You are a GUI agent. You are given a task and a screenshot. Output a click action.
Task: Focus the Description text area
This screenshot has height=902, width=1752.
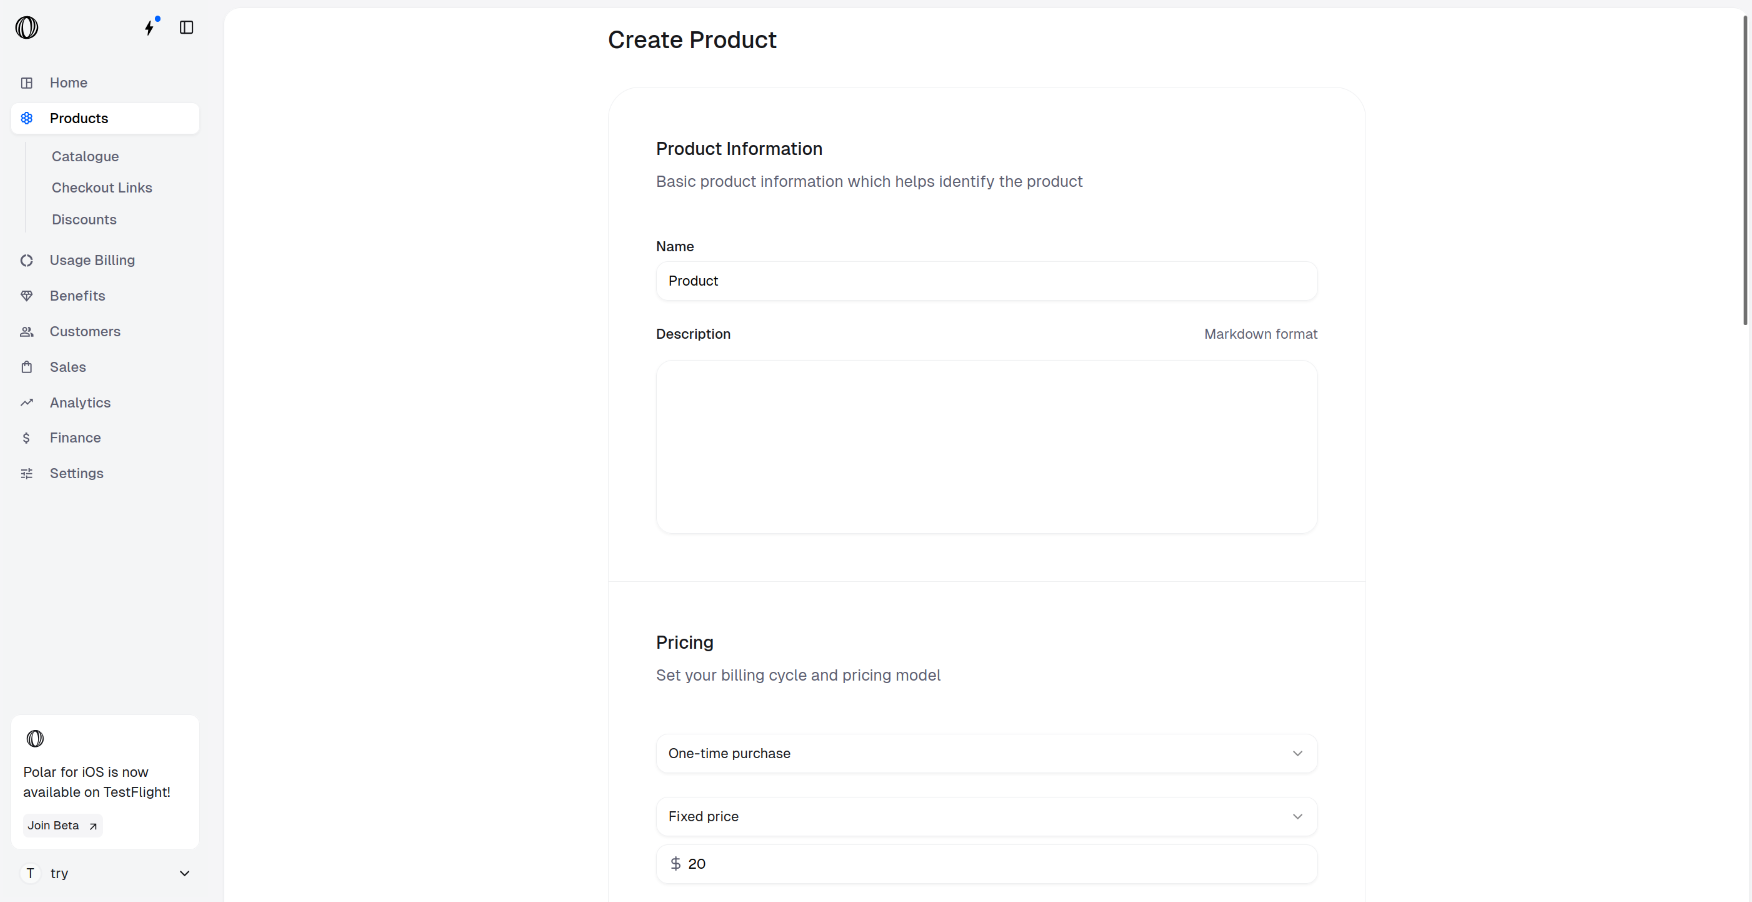pos(986,446)
